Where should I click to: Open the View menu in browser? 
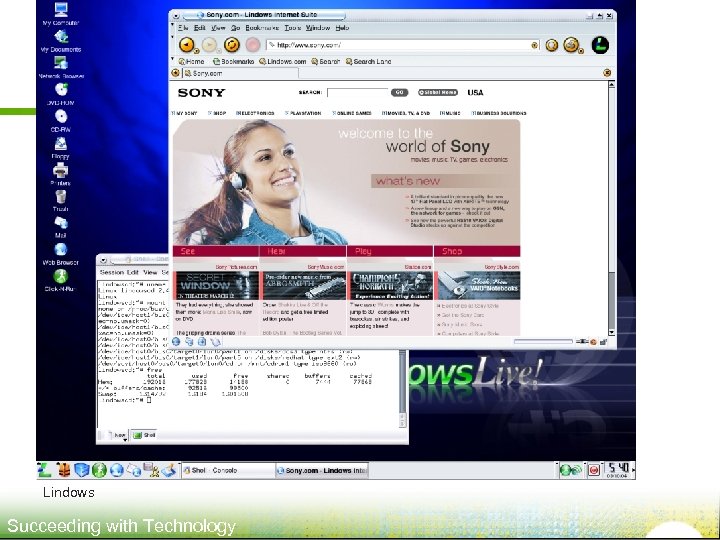(218, 28)
